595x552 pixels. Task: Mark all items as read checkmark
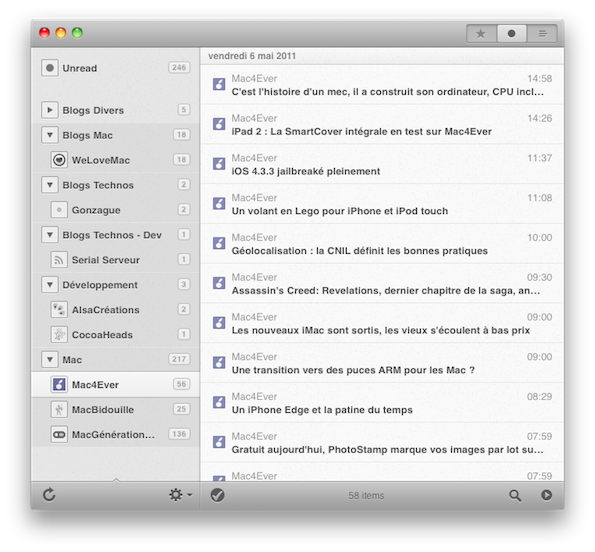[217, 495]
